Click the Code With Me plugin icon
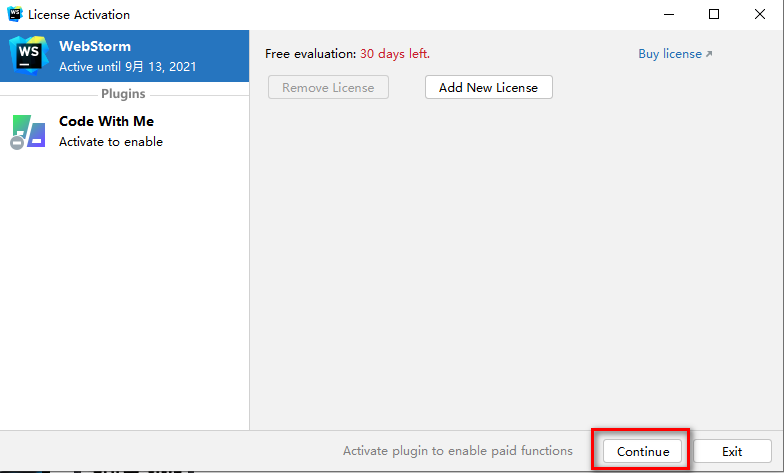The width and height of the screenshot is (784, 473). [x=28, y=132]
